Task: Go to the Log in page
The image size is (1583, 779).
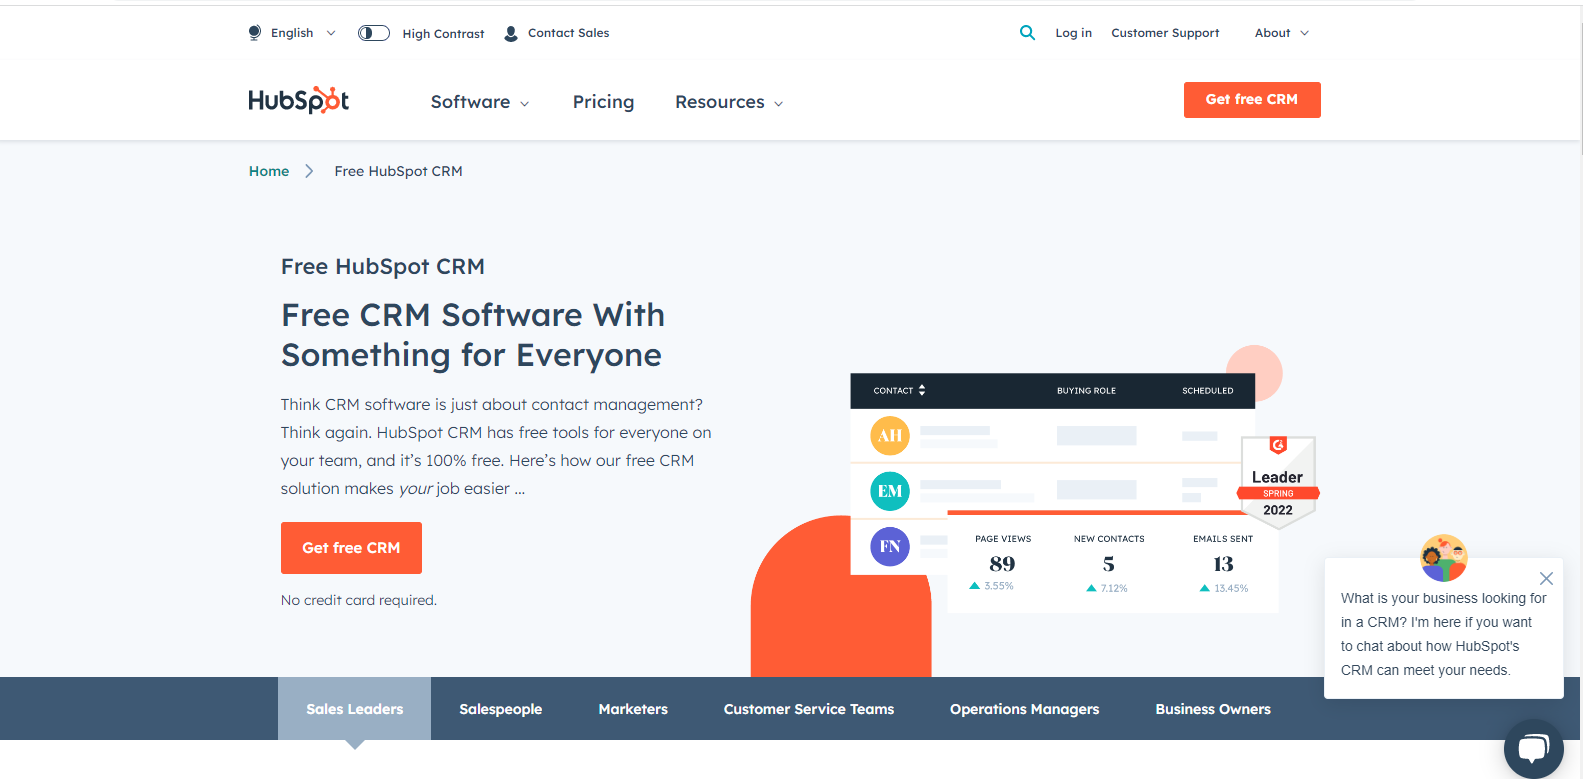Action: (1073, 33)
